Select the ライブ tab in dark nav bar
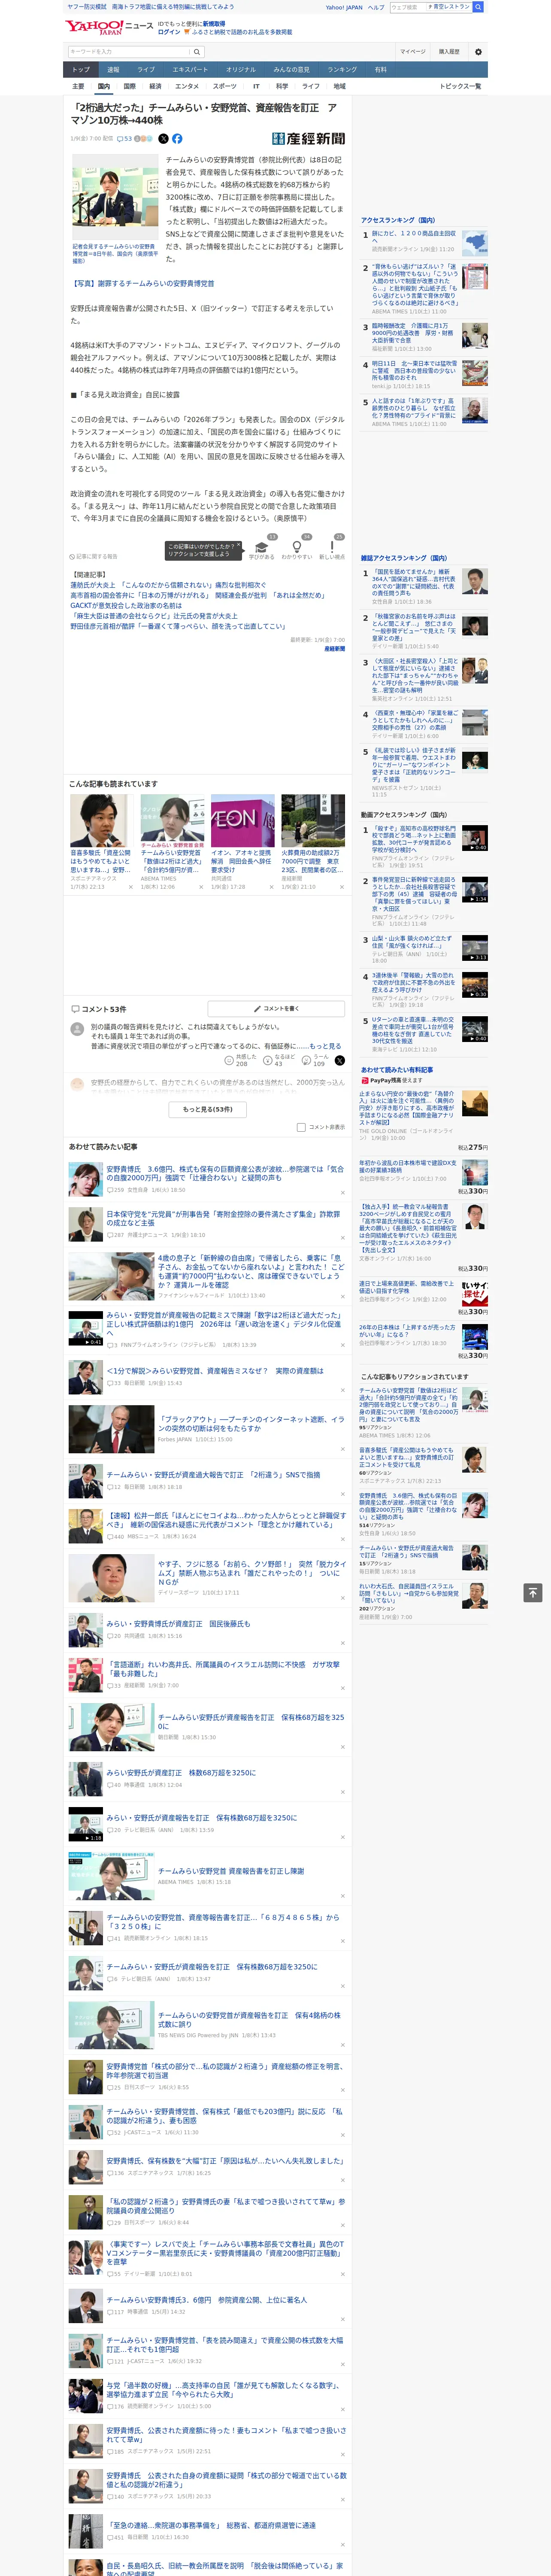 pos(146,70)
